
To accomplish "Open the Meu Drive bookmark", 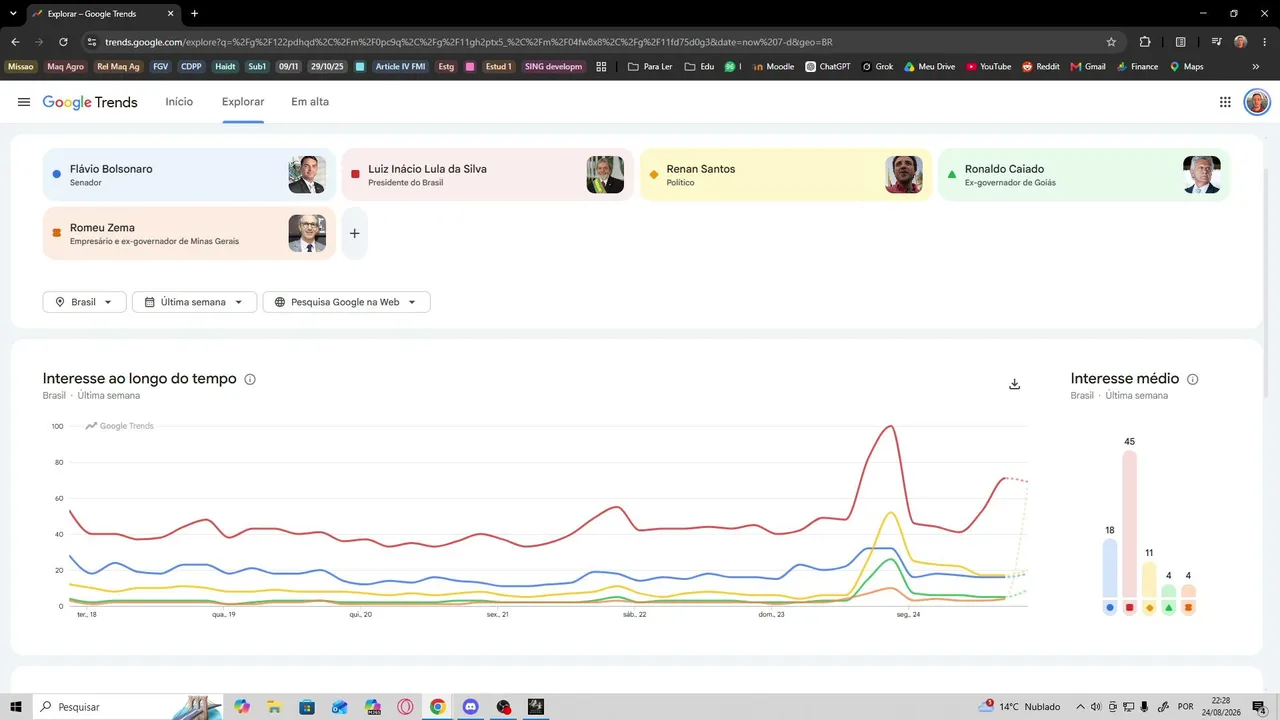I will click(x=929, y=67).
